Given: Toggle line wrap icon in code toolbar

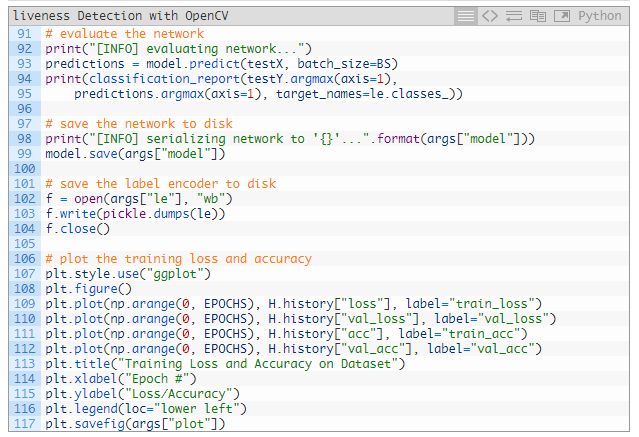Looking at the screenshot, I should (514, 16).
